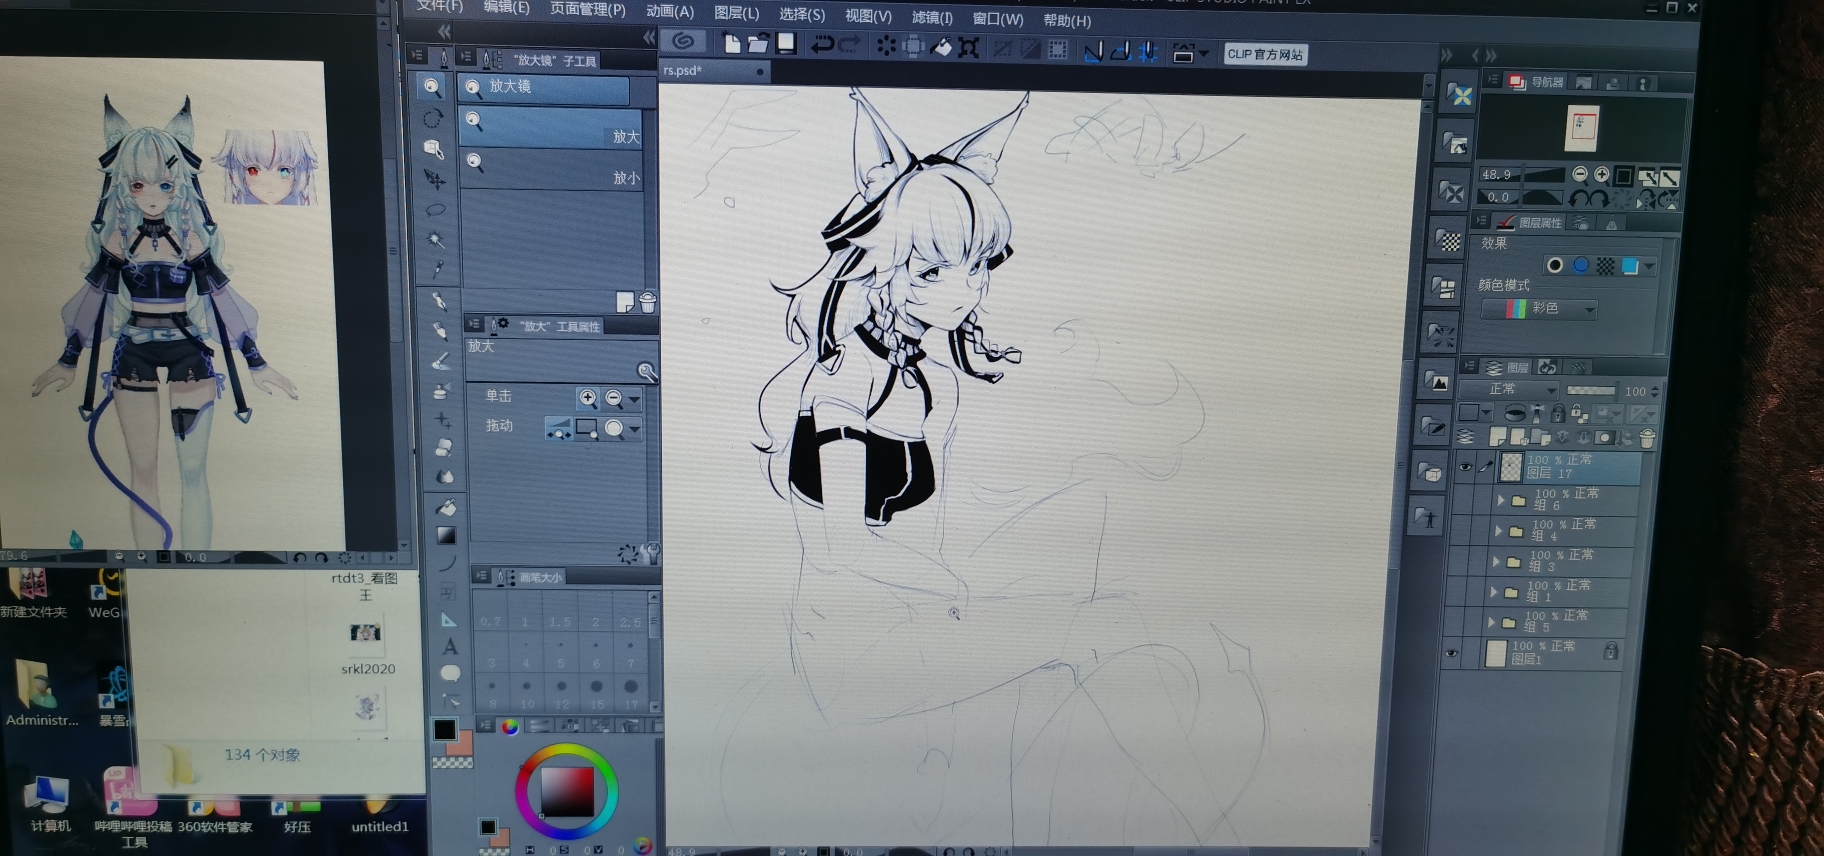Screen dimensions: 1824x856
Task: Click the 放大镜 sub tool group
Action: click(x=544, y=88)
